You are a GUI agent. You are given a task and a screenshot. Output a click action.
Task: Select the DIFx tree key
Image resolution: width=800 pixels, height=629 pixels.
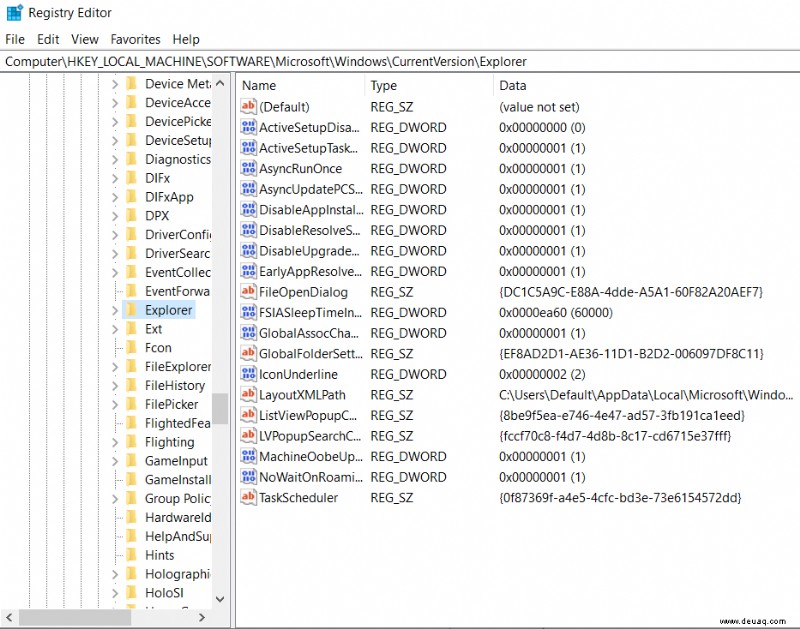tap(157, 178)
